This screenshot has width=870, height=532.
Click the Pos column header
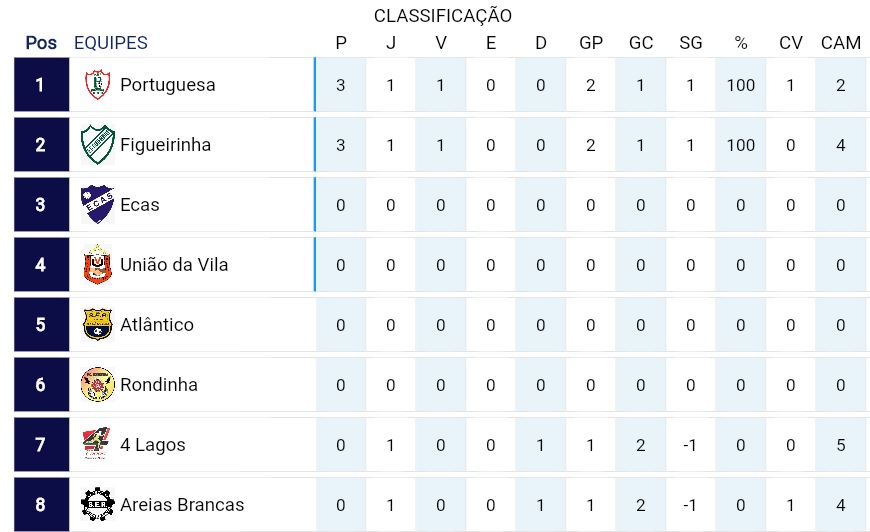point(41,43)
